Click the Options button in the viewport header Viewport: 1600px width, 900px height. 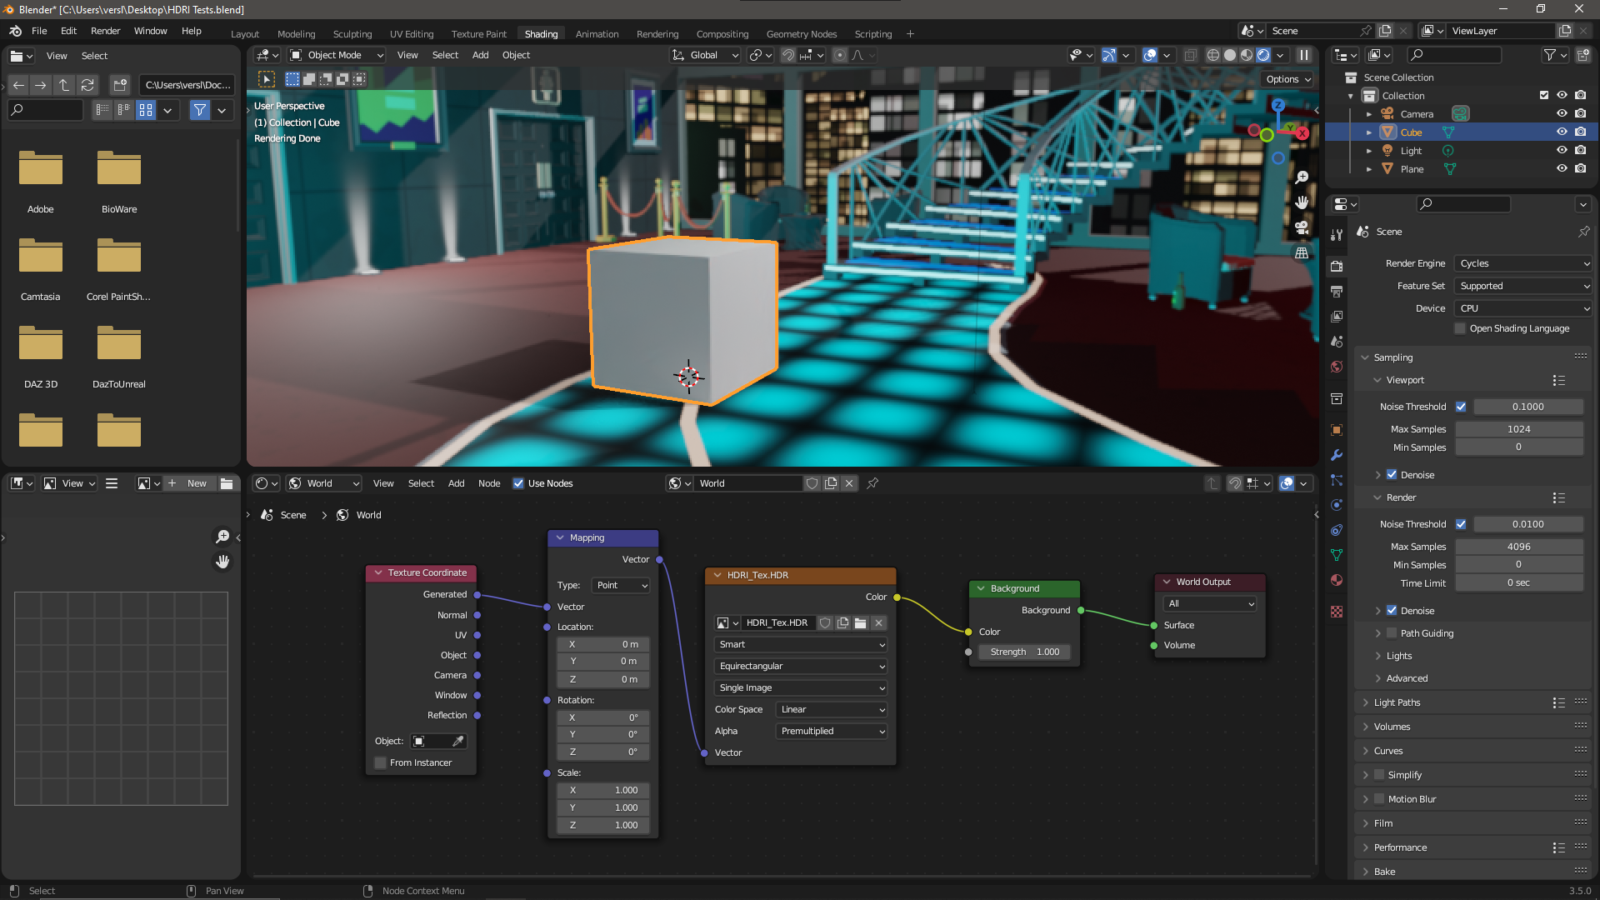point(1287,79)
